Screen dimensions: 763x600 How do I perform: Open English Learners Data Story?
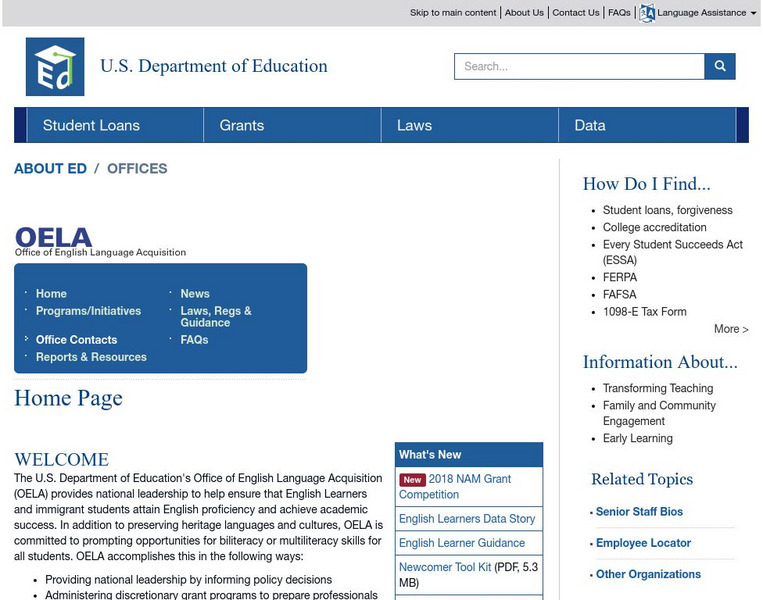coord(467,519)
